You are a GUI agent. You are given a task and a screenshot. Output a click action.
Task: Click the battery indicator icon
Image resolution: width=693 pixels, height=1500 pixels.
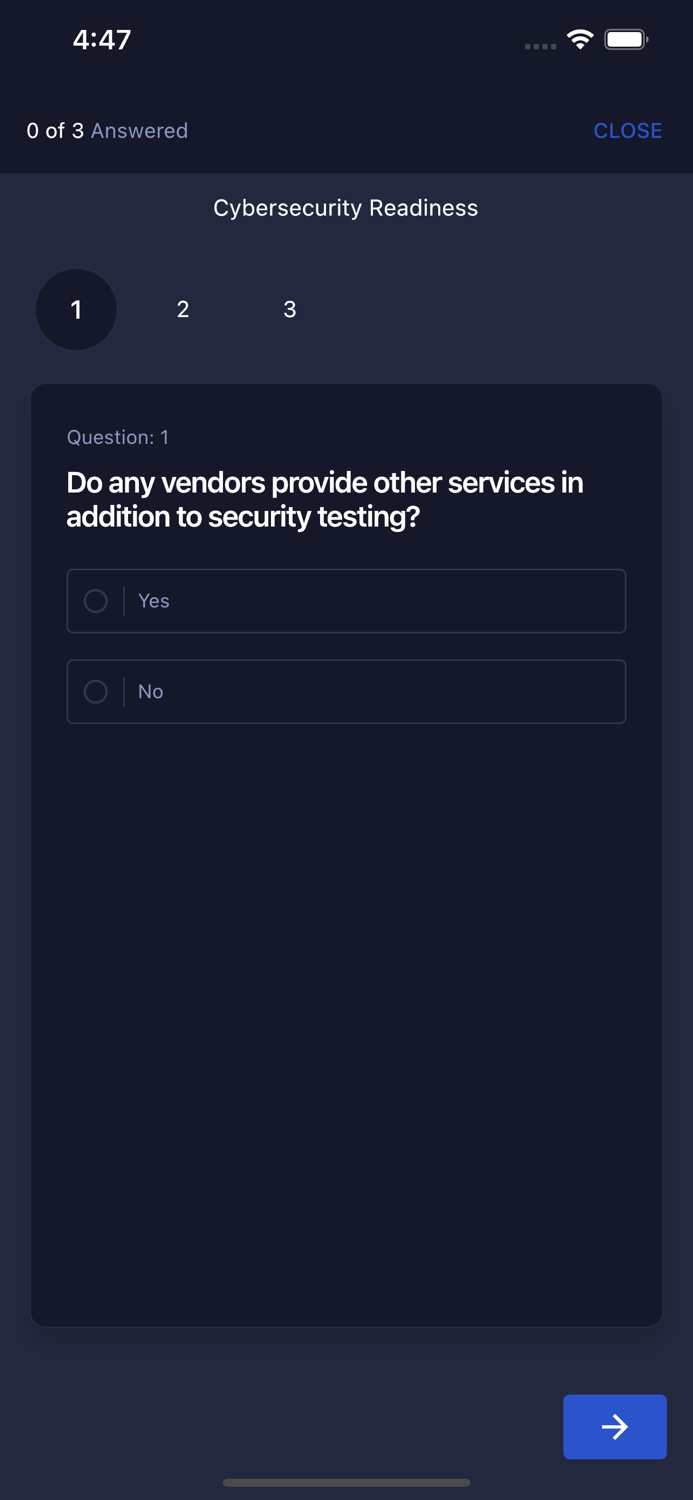pos(626,40)
